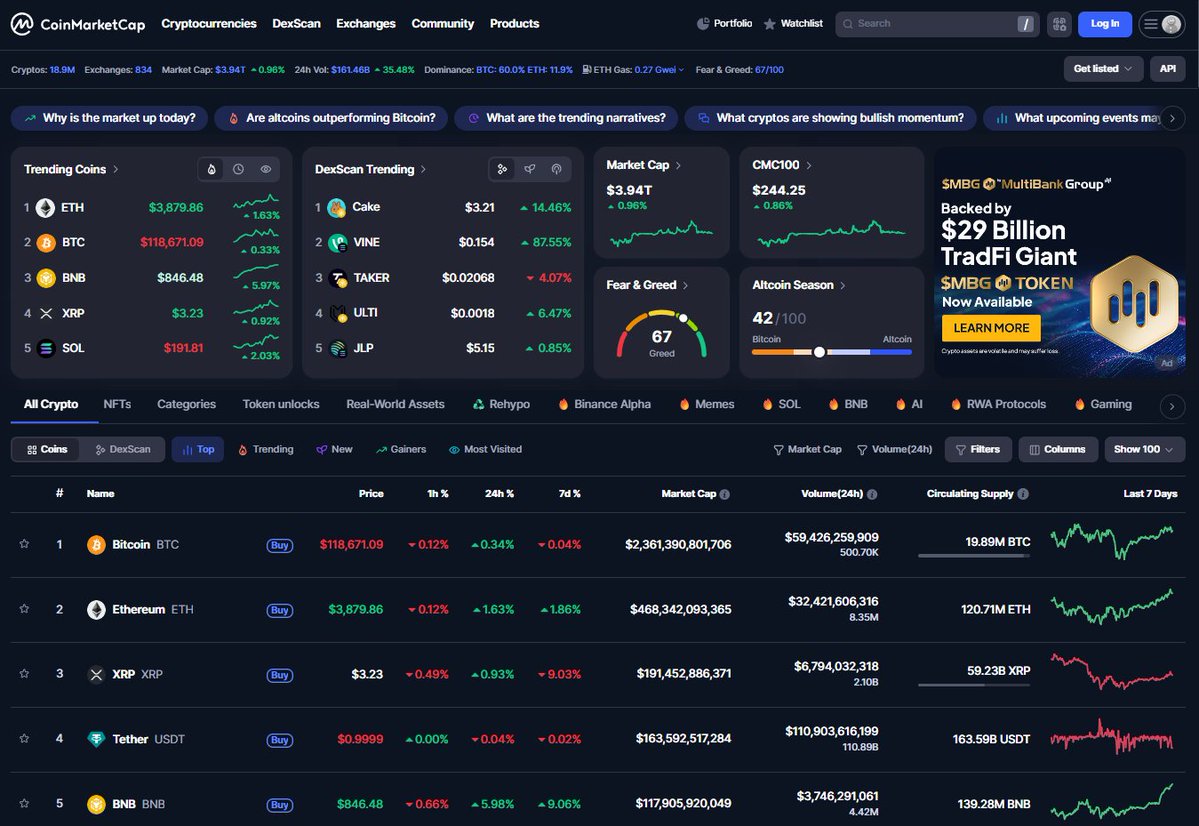The width and height of the screenshot is (1199, 826).
Task: Open the Filters button
Action: 978,449
